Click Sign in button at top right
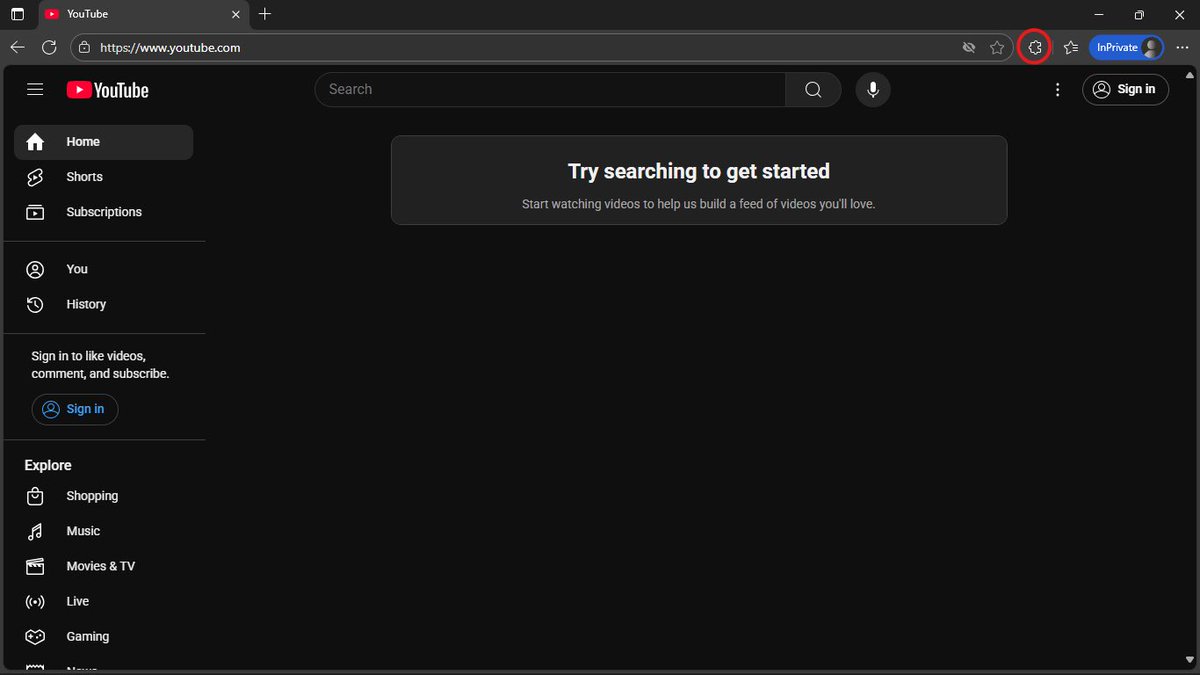Screen dimensions: 1200x675 tap(1125, 89)
